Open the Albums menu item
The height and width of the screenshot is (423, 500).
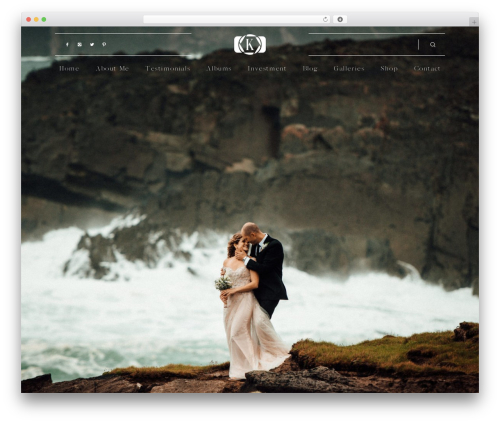click(219, 68)
